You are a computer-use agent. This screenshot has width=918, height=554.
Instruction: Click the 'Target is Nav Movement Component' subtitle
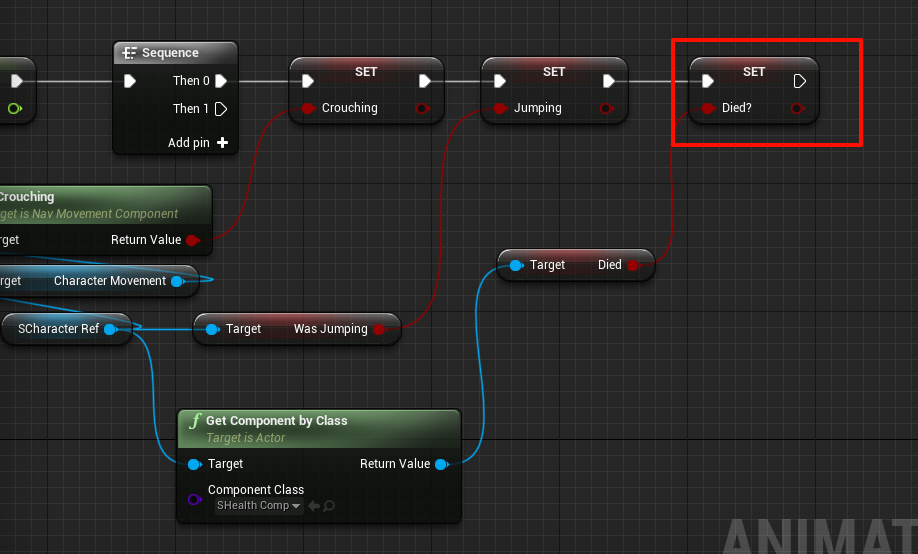pos(89,214)
